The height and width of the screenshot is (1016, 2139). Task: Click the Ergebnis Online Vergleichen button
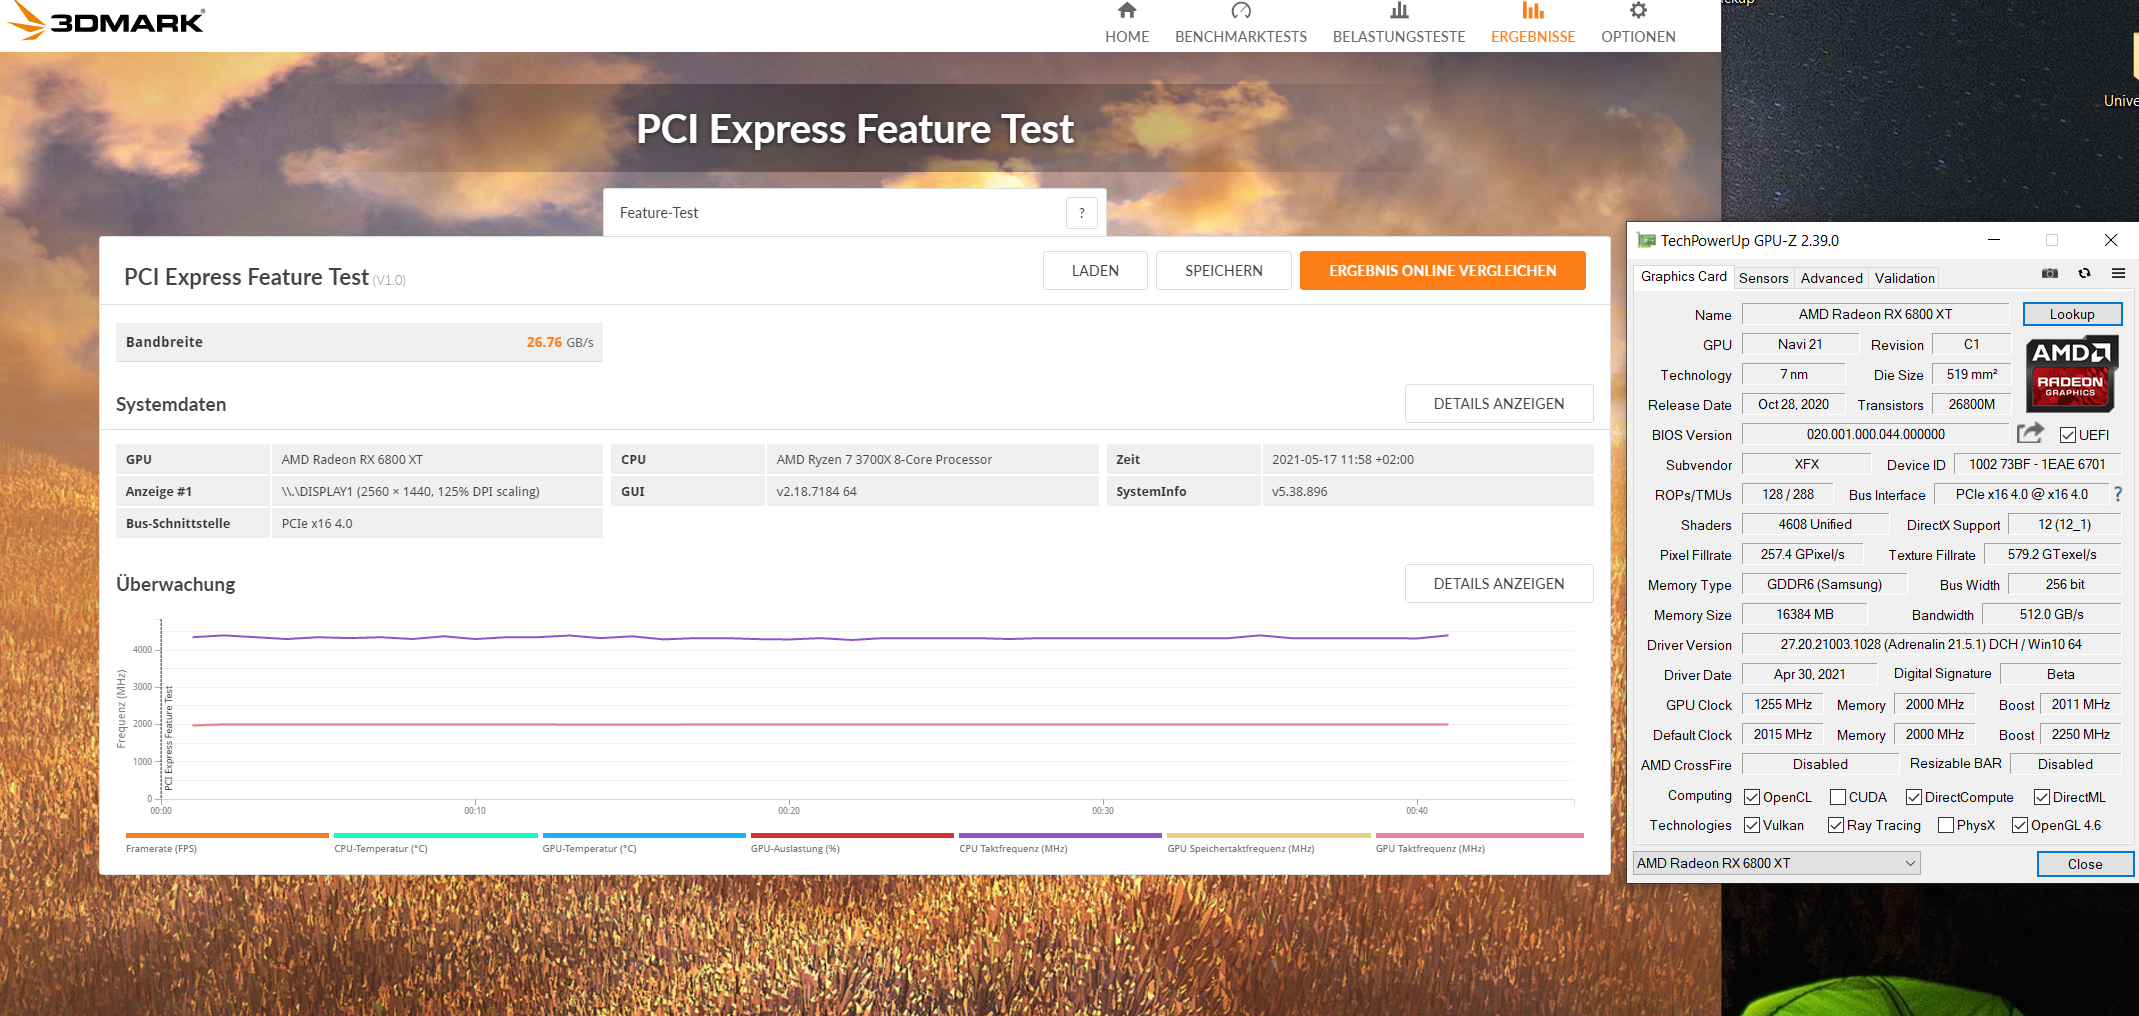[x=1442, y=270]
